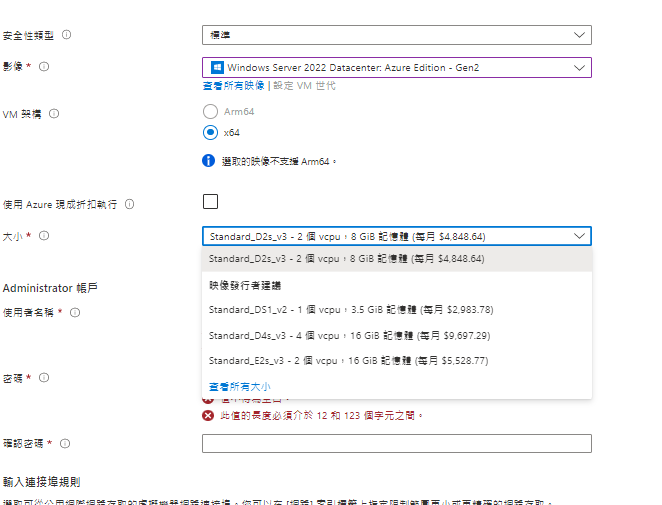Show info tooltip for 確認密碼
The height and width of the screenshot is (505, 662).
click(65, 443)
